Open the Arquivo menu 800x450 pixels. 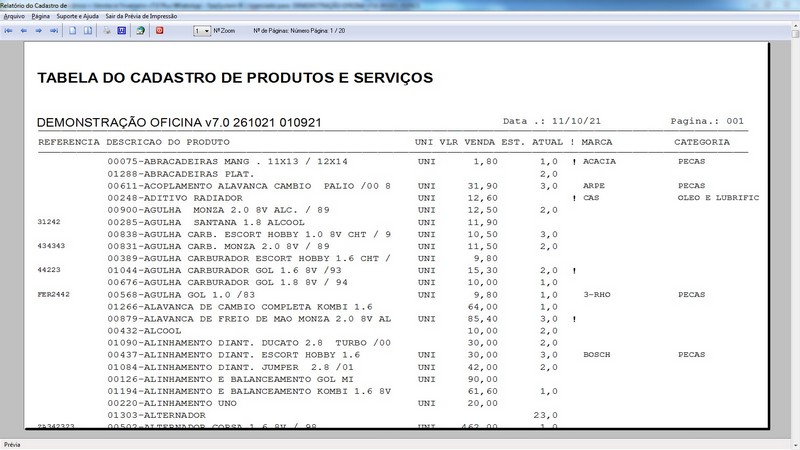pyautogui.click(x=14, y=16)
